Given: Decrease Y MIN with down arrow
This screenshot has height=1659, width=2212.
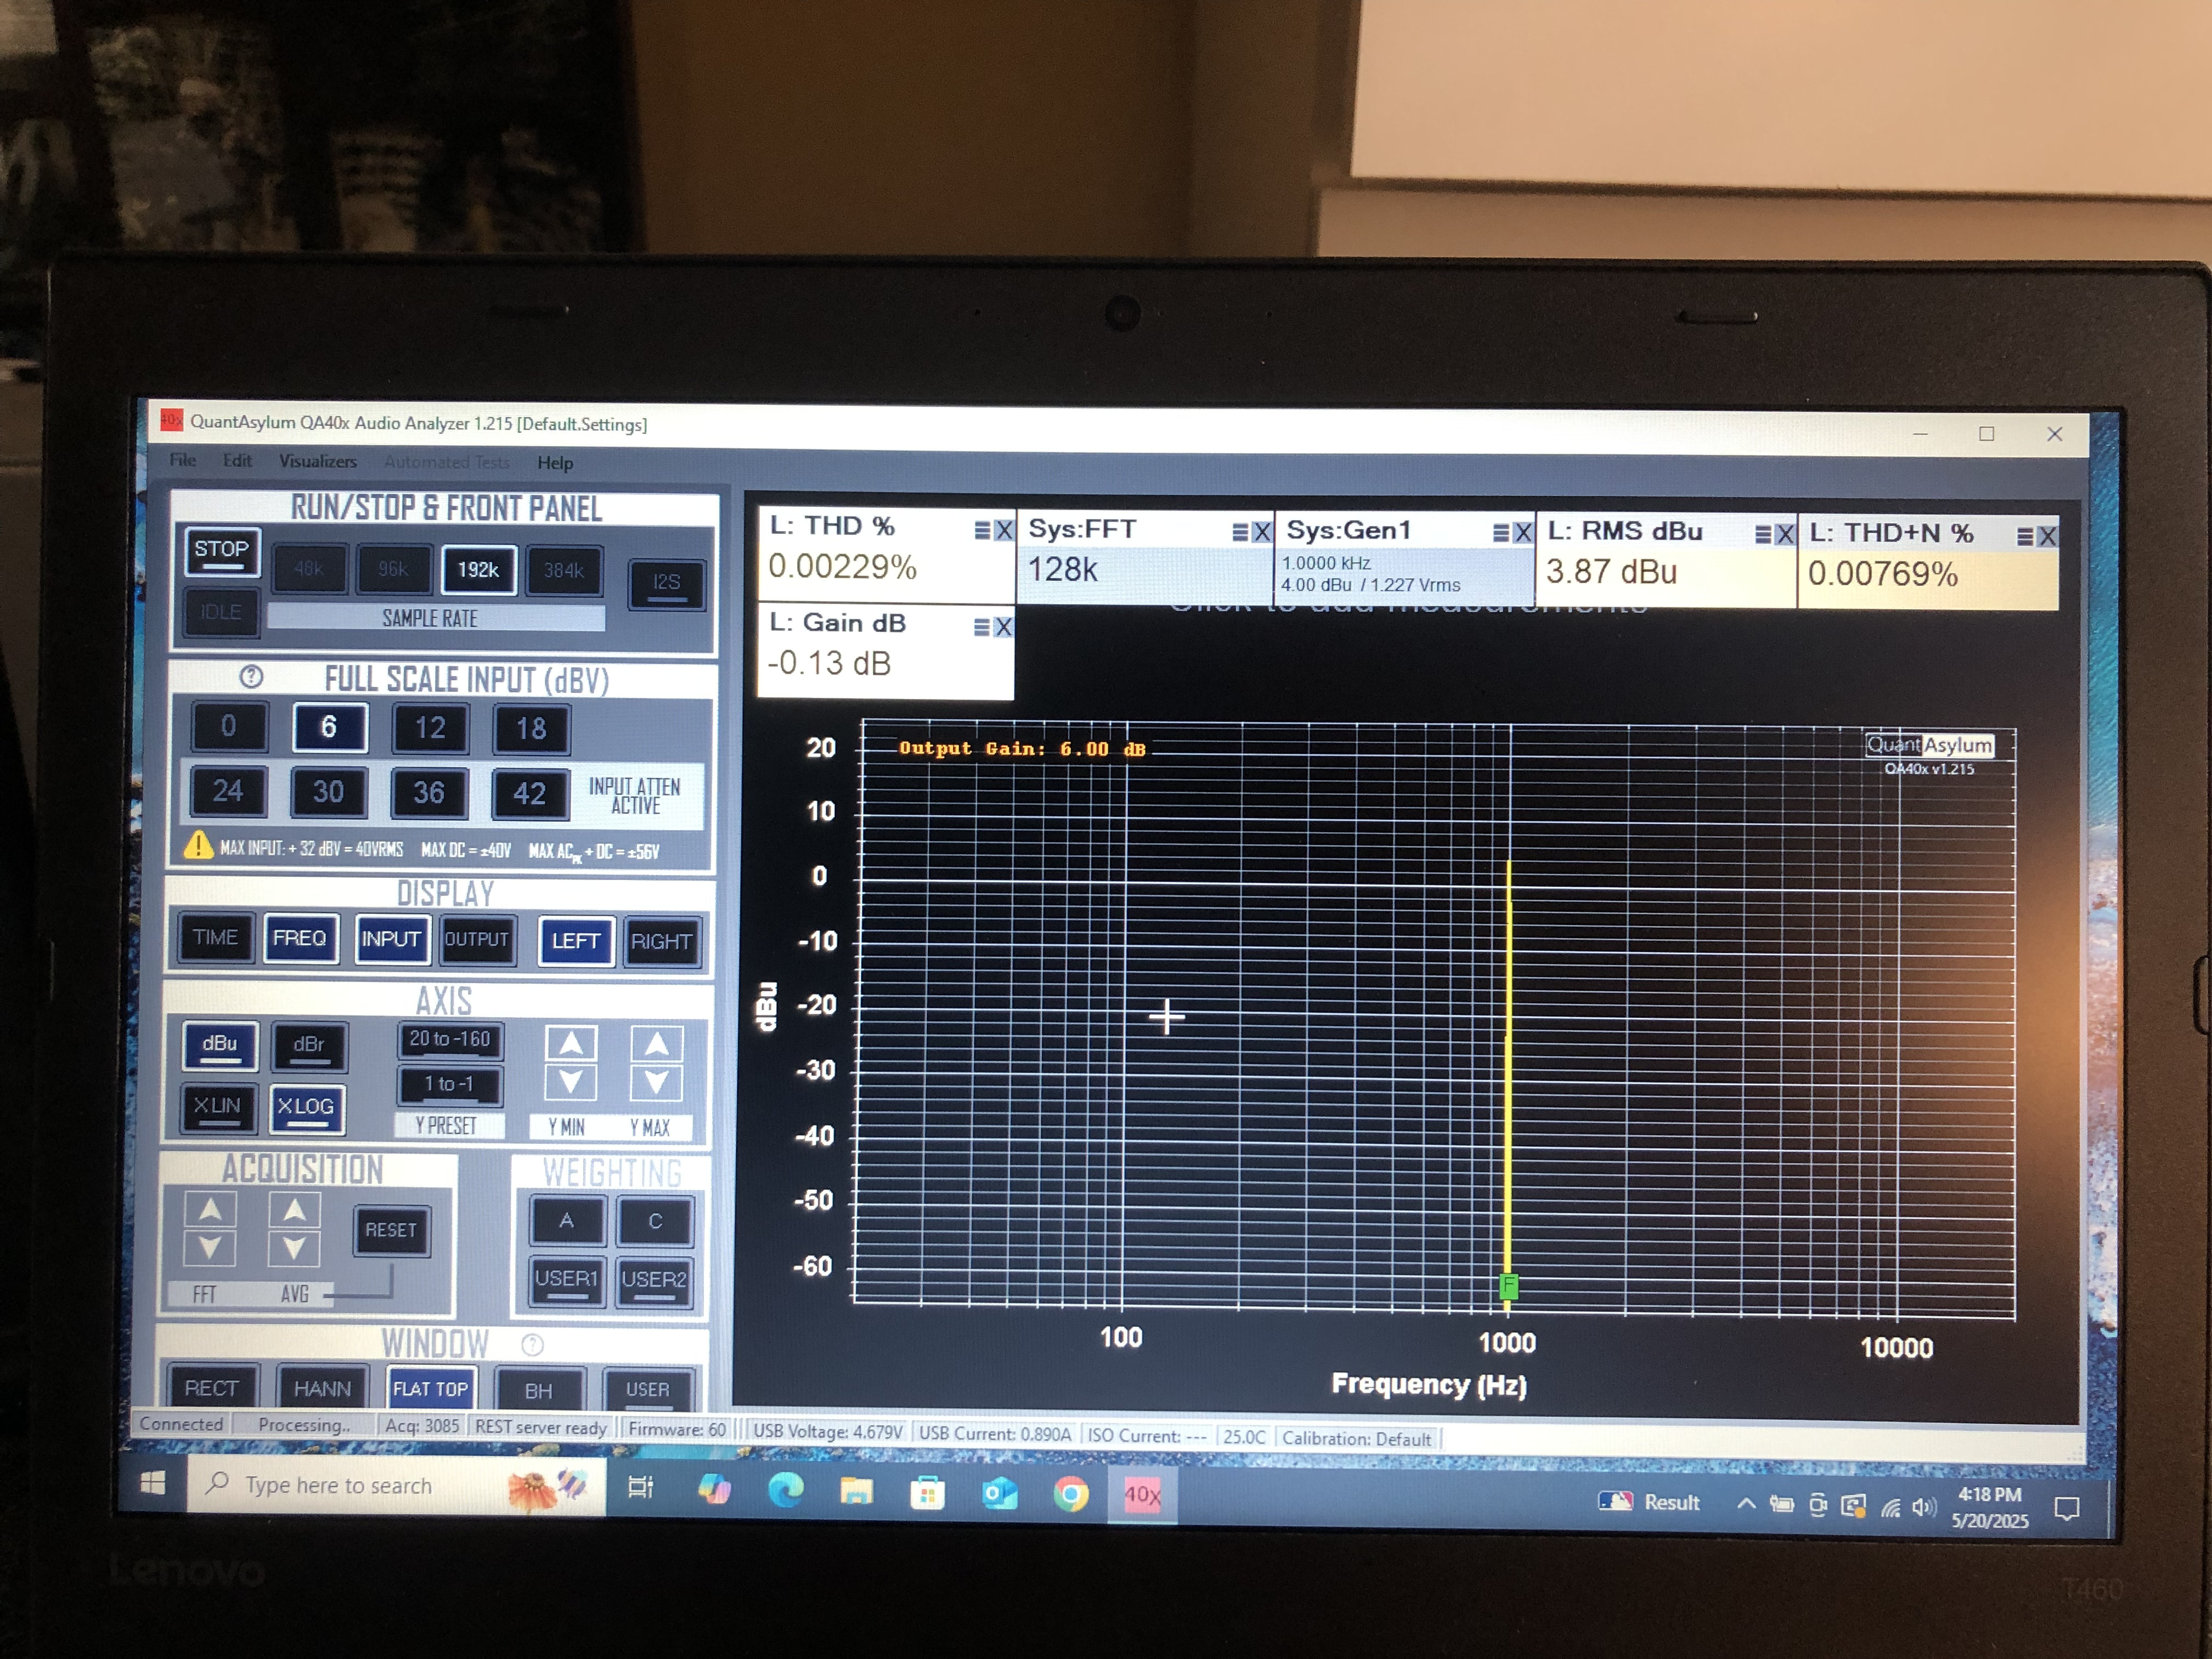Looking at the screenshot, I should tap(571, 1082).
